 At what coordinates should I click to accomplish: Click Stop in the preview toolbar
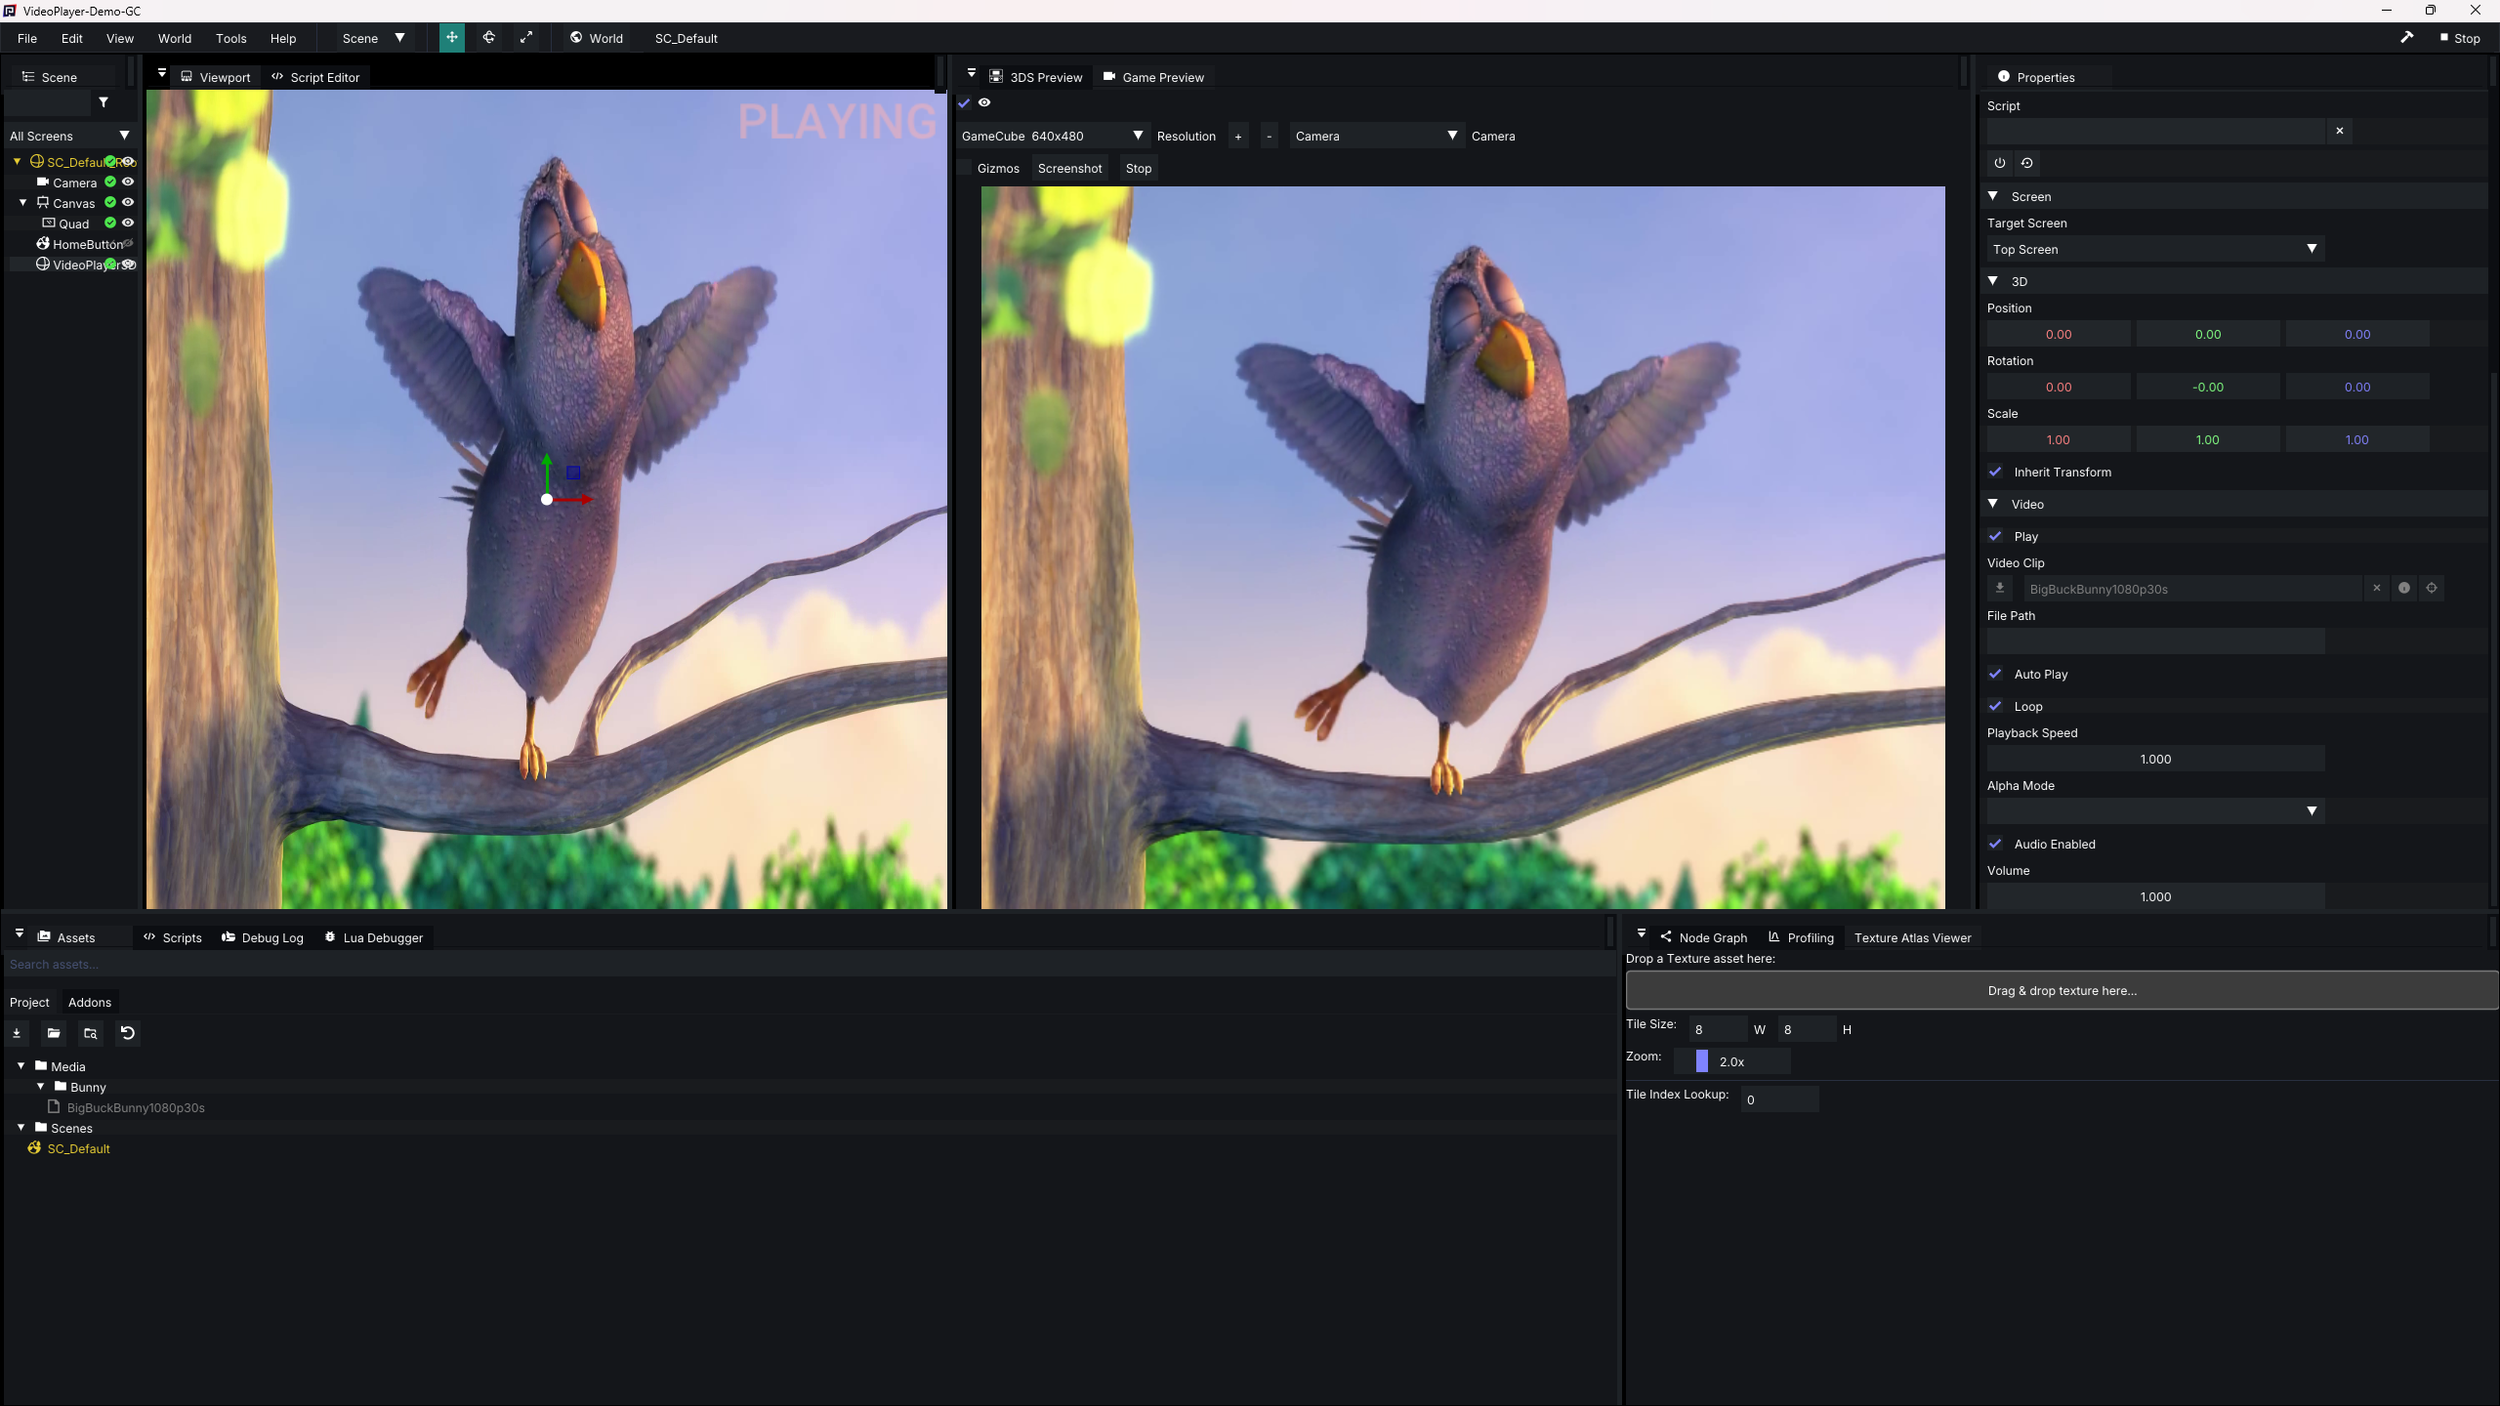pos(1138,168)
